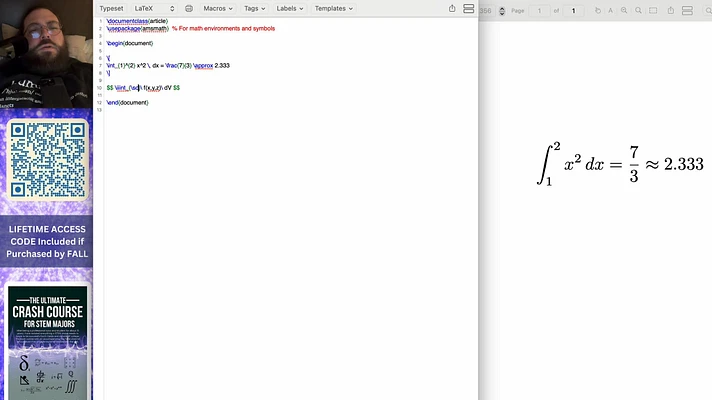Click the zoom in magnifier in the preview
This screenshot has height=400, width=712.
624,10
